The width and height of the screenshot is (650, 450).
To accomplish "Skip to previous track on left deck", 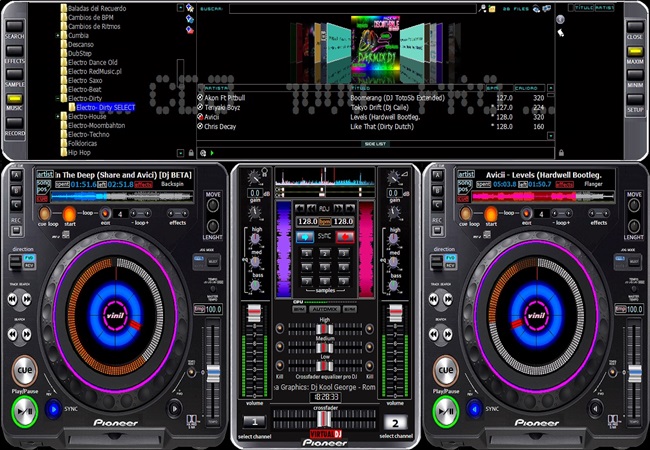I will pos(13,299).
